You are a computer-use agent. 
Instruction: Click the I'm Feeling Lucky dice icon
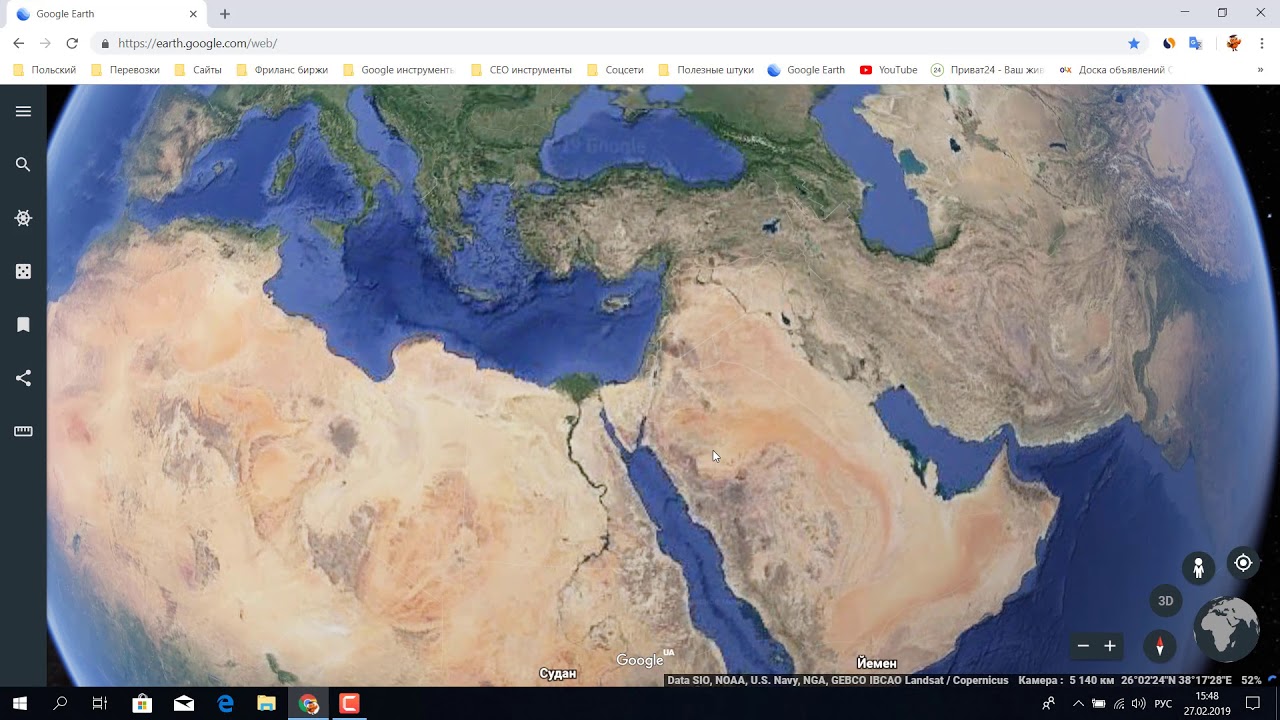tap(23, 271)
